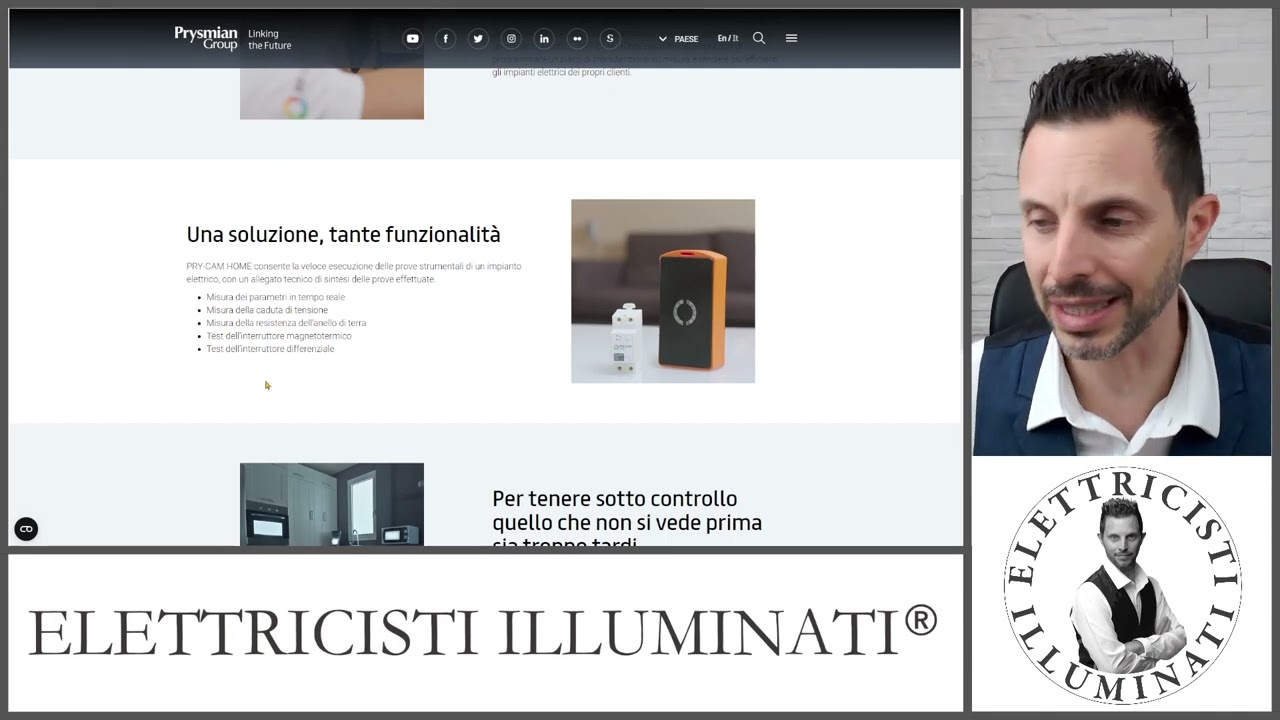Viewport: 1280px width, 720px height.
Task: Click the PRY-CAM device product image
Action: [x=663, y=291]
